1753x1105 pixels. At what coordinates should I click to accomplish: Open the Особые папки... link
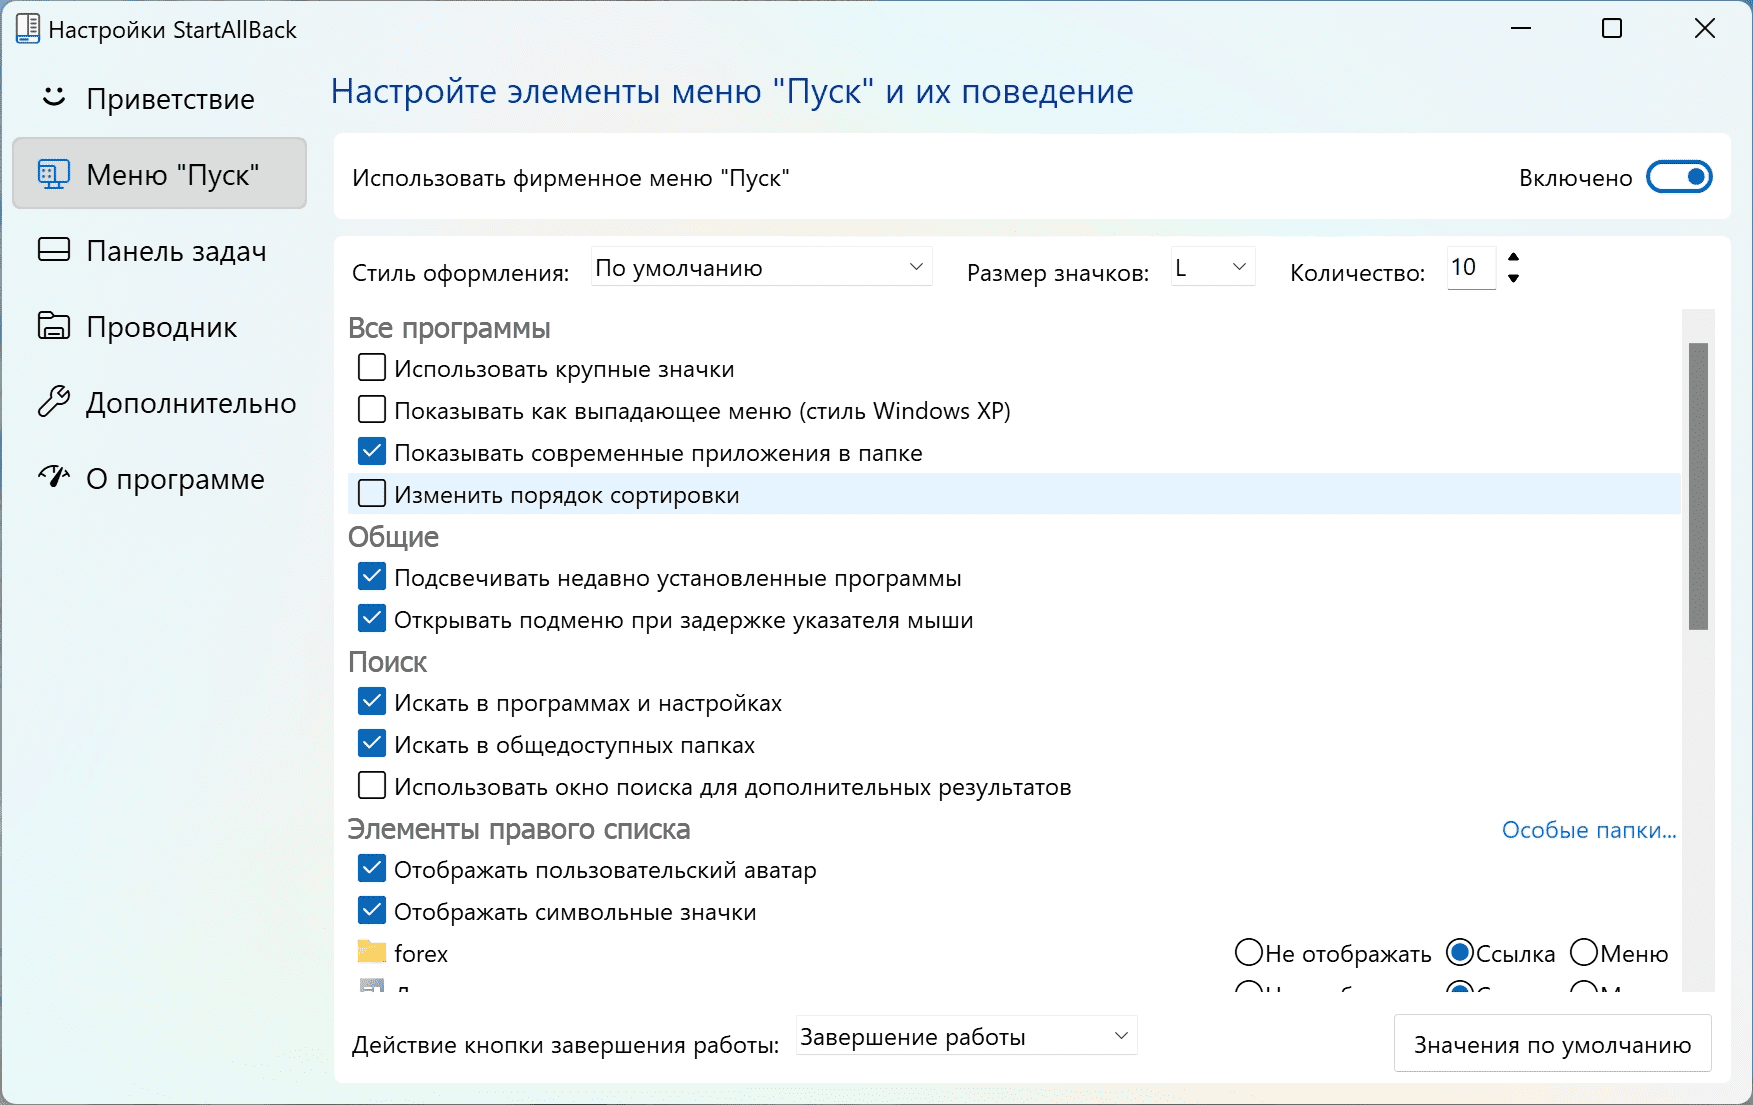1588,830
